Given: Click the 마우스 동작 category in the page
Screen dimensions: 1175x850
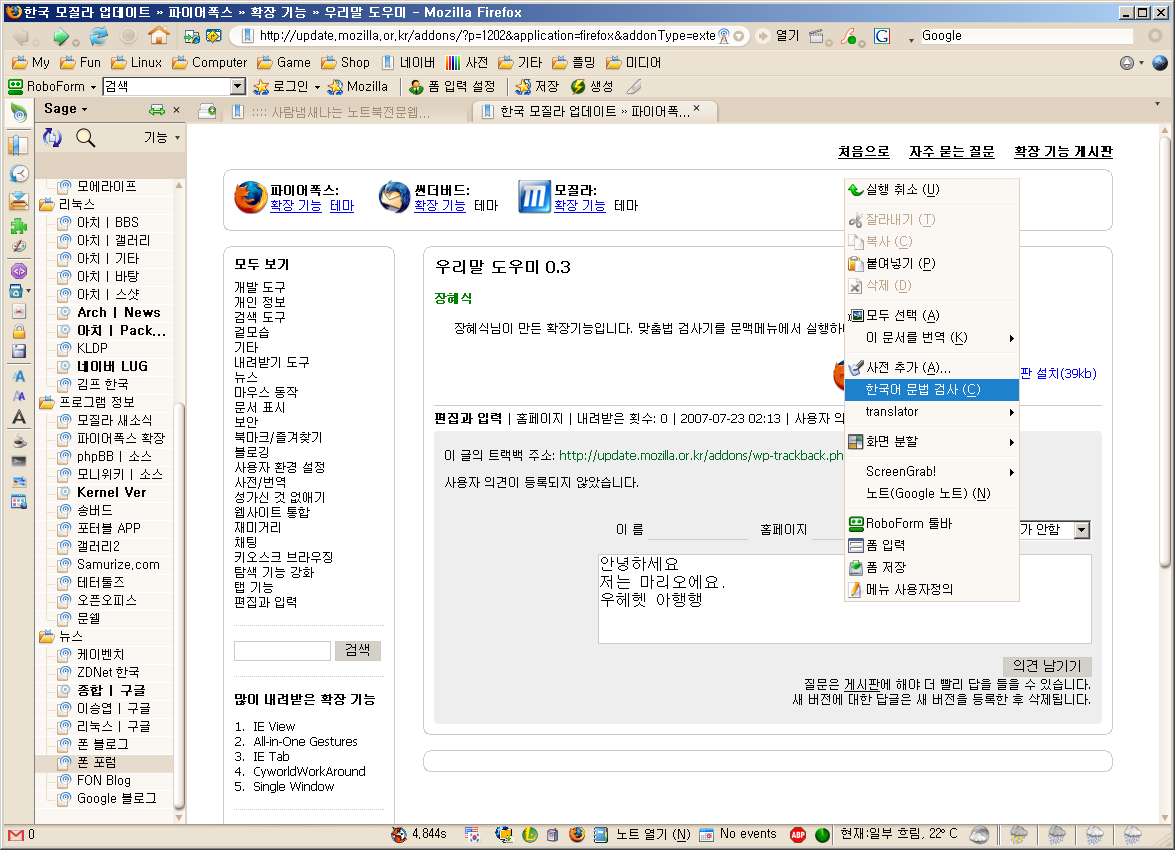Looking at the screenshot, I should pyautogui.click(x=266, y=392).
